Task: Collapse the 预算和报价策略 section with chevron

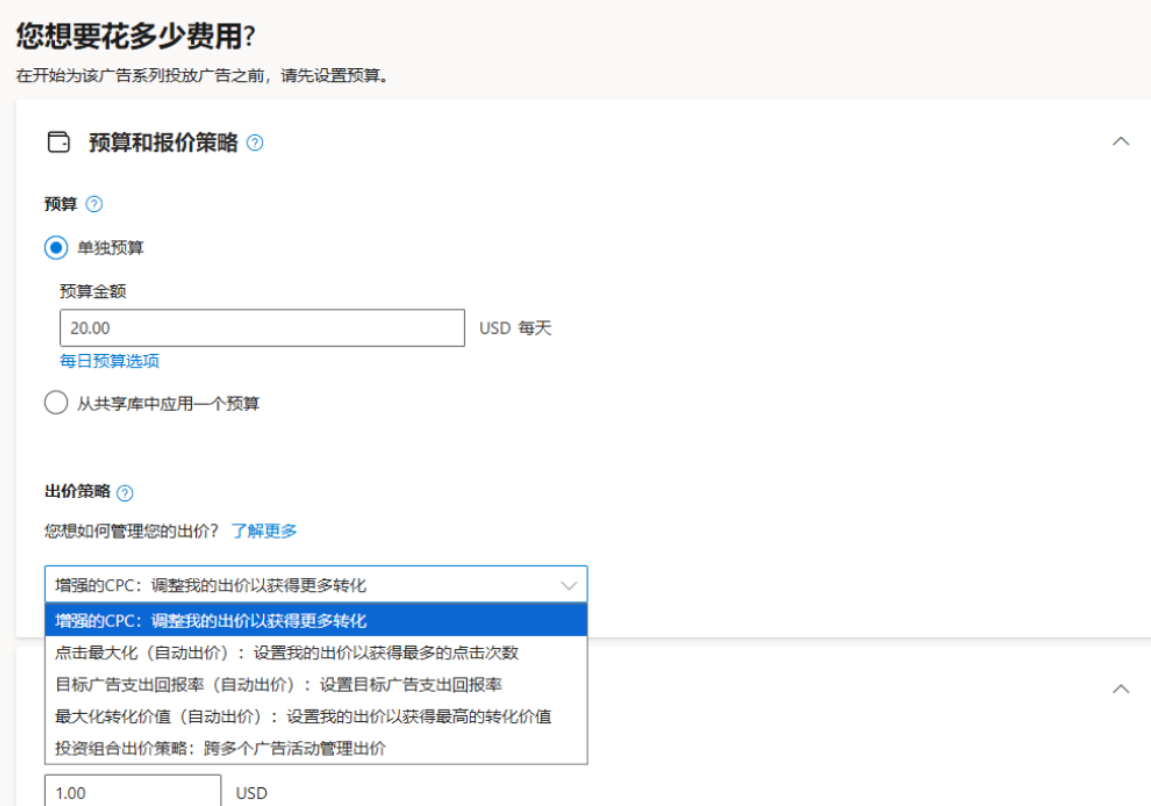Action: 1120,141
